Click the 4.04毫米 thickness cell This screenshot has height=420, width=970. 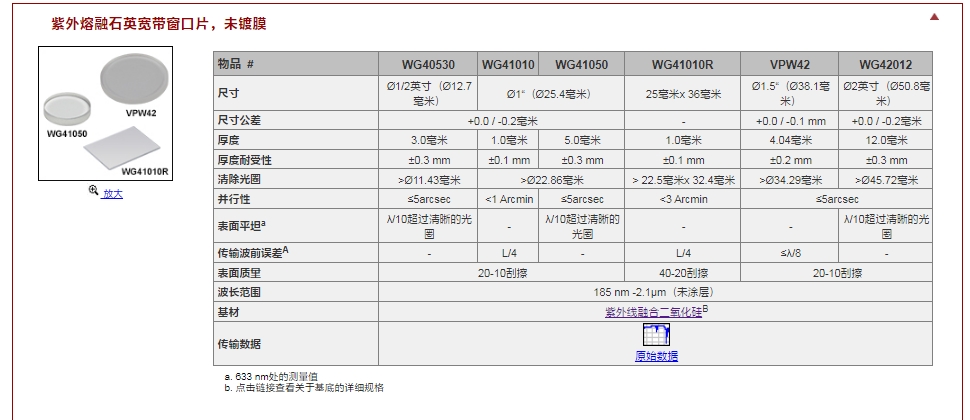789,140
